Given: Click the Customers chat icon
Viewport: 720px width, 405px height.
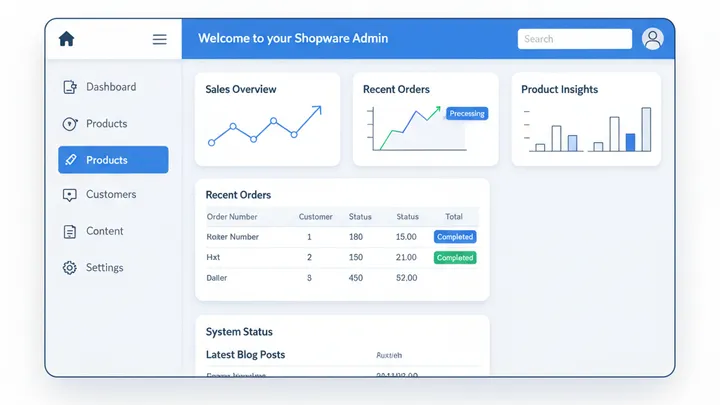Looking at the screenshot, I should 70,195.
